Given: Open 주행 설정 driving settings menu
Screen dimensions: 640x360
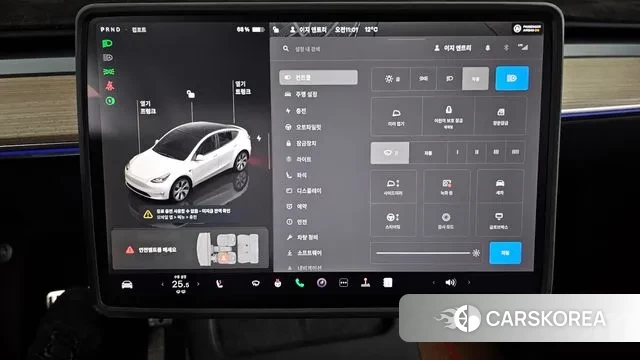Looking at the screenshot, I should click(x=301, y=94).
